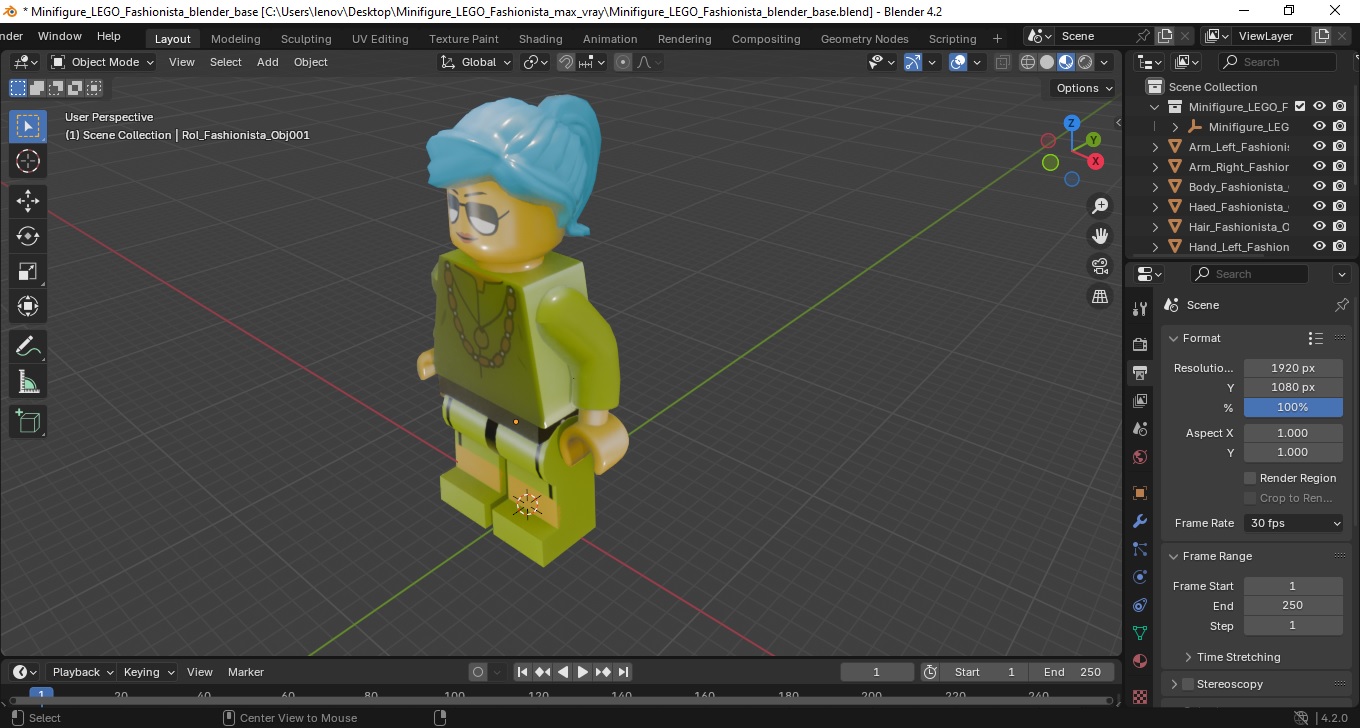This screenshot has width=1360, height=728.
Task: Open the Particles properties tab
Action: pos(1139,549)
